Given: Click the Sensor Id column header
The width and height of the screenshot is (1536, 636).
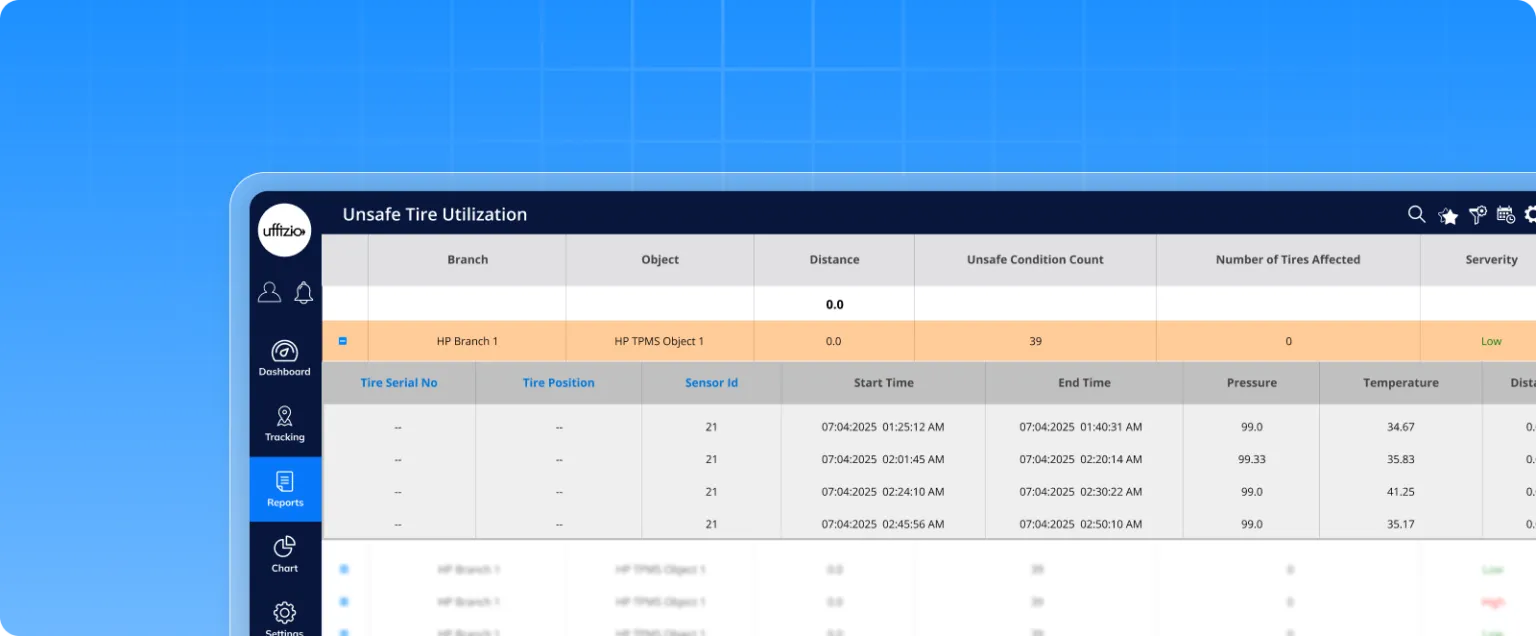Looking at the screenshot, I should 711,383.
